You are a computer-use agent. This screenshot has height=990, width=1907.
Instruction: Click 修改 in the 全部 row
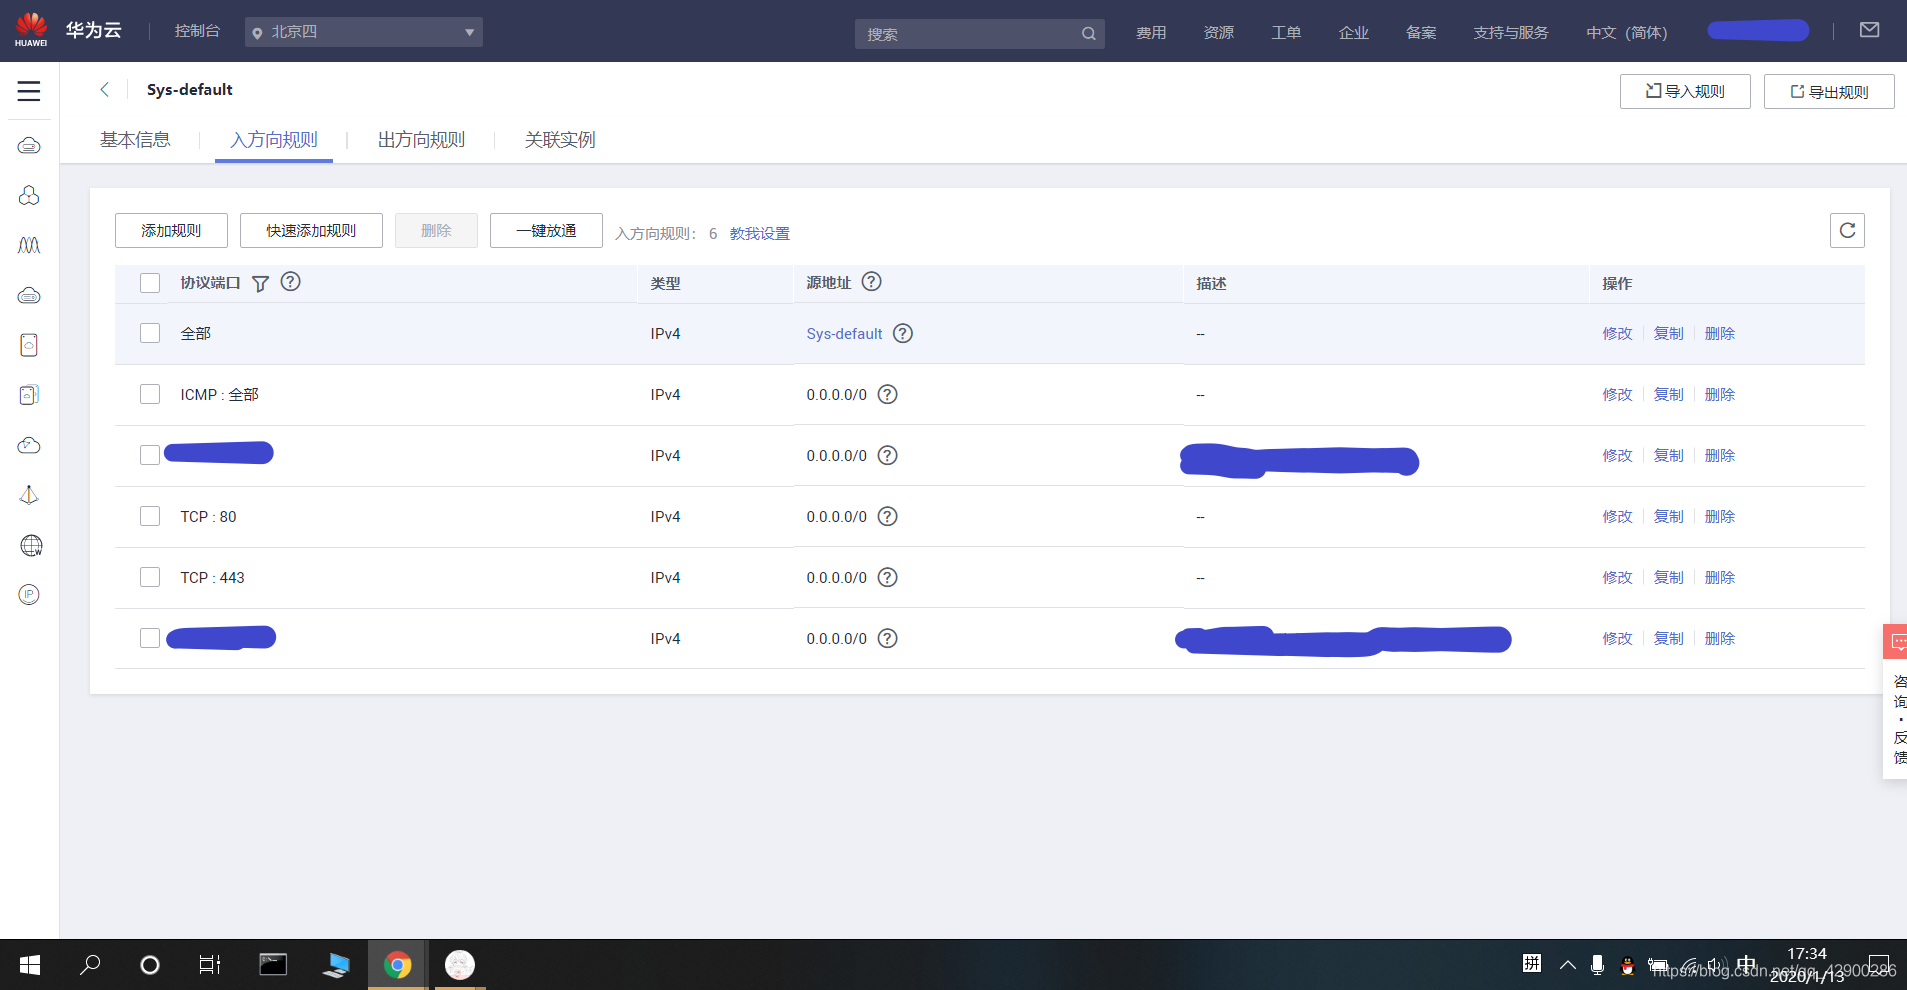[1617, 333]
